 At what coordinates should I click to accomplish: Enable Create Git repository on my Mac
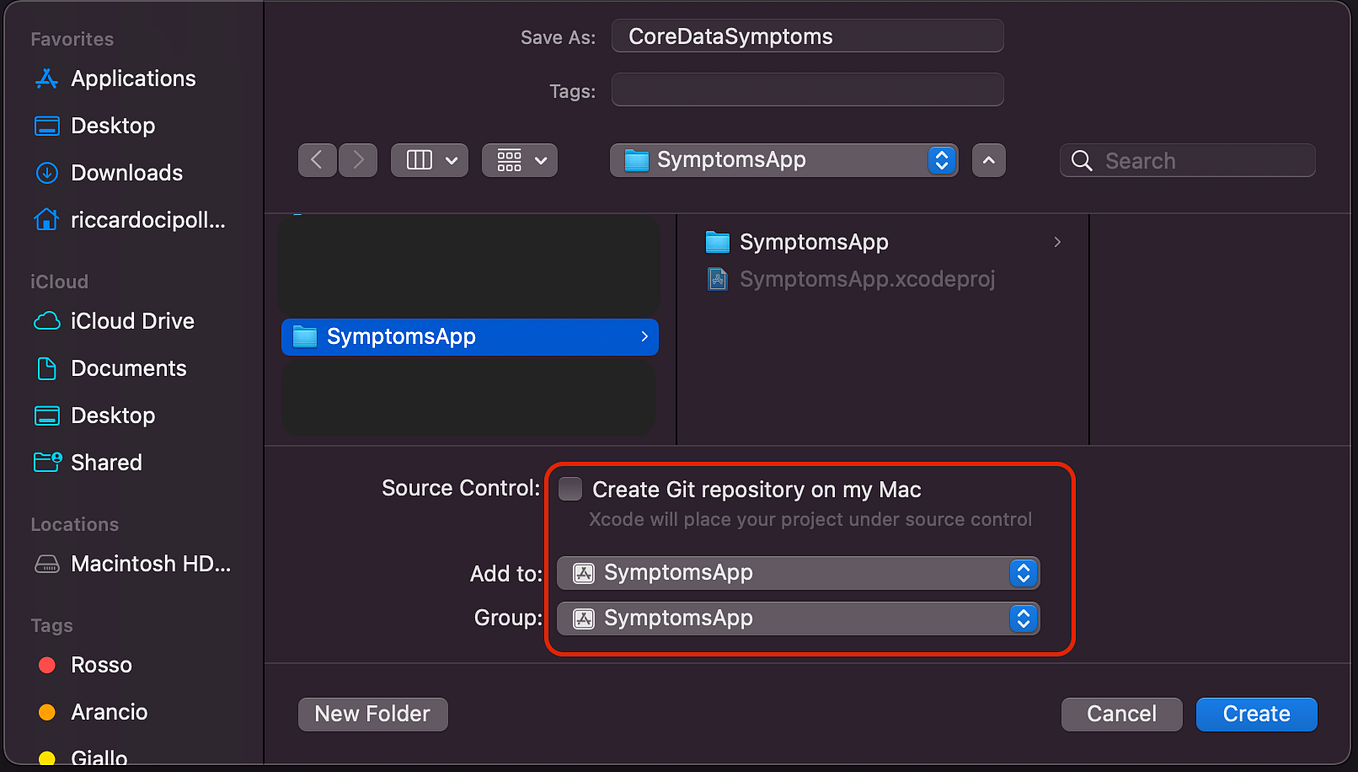[569, 489]
